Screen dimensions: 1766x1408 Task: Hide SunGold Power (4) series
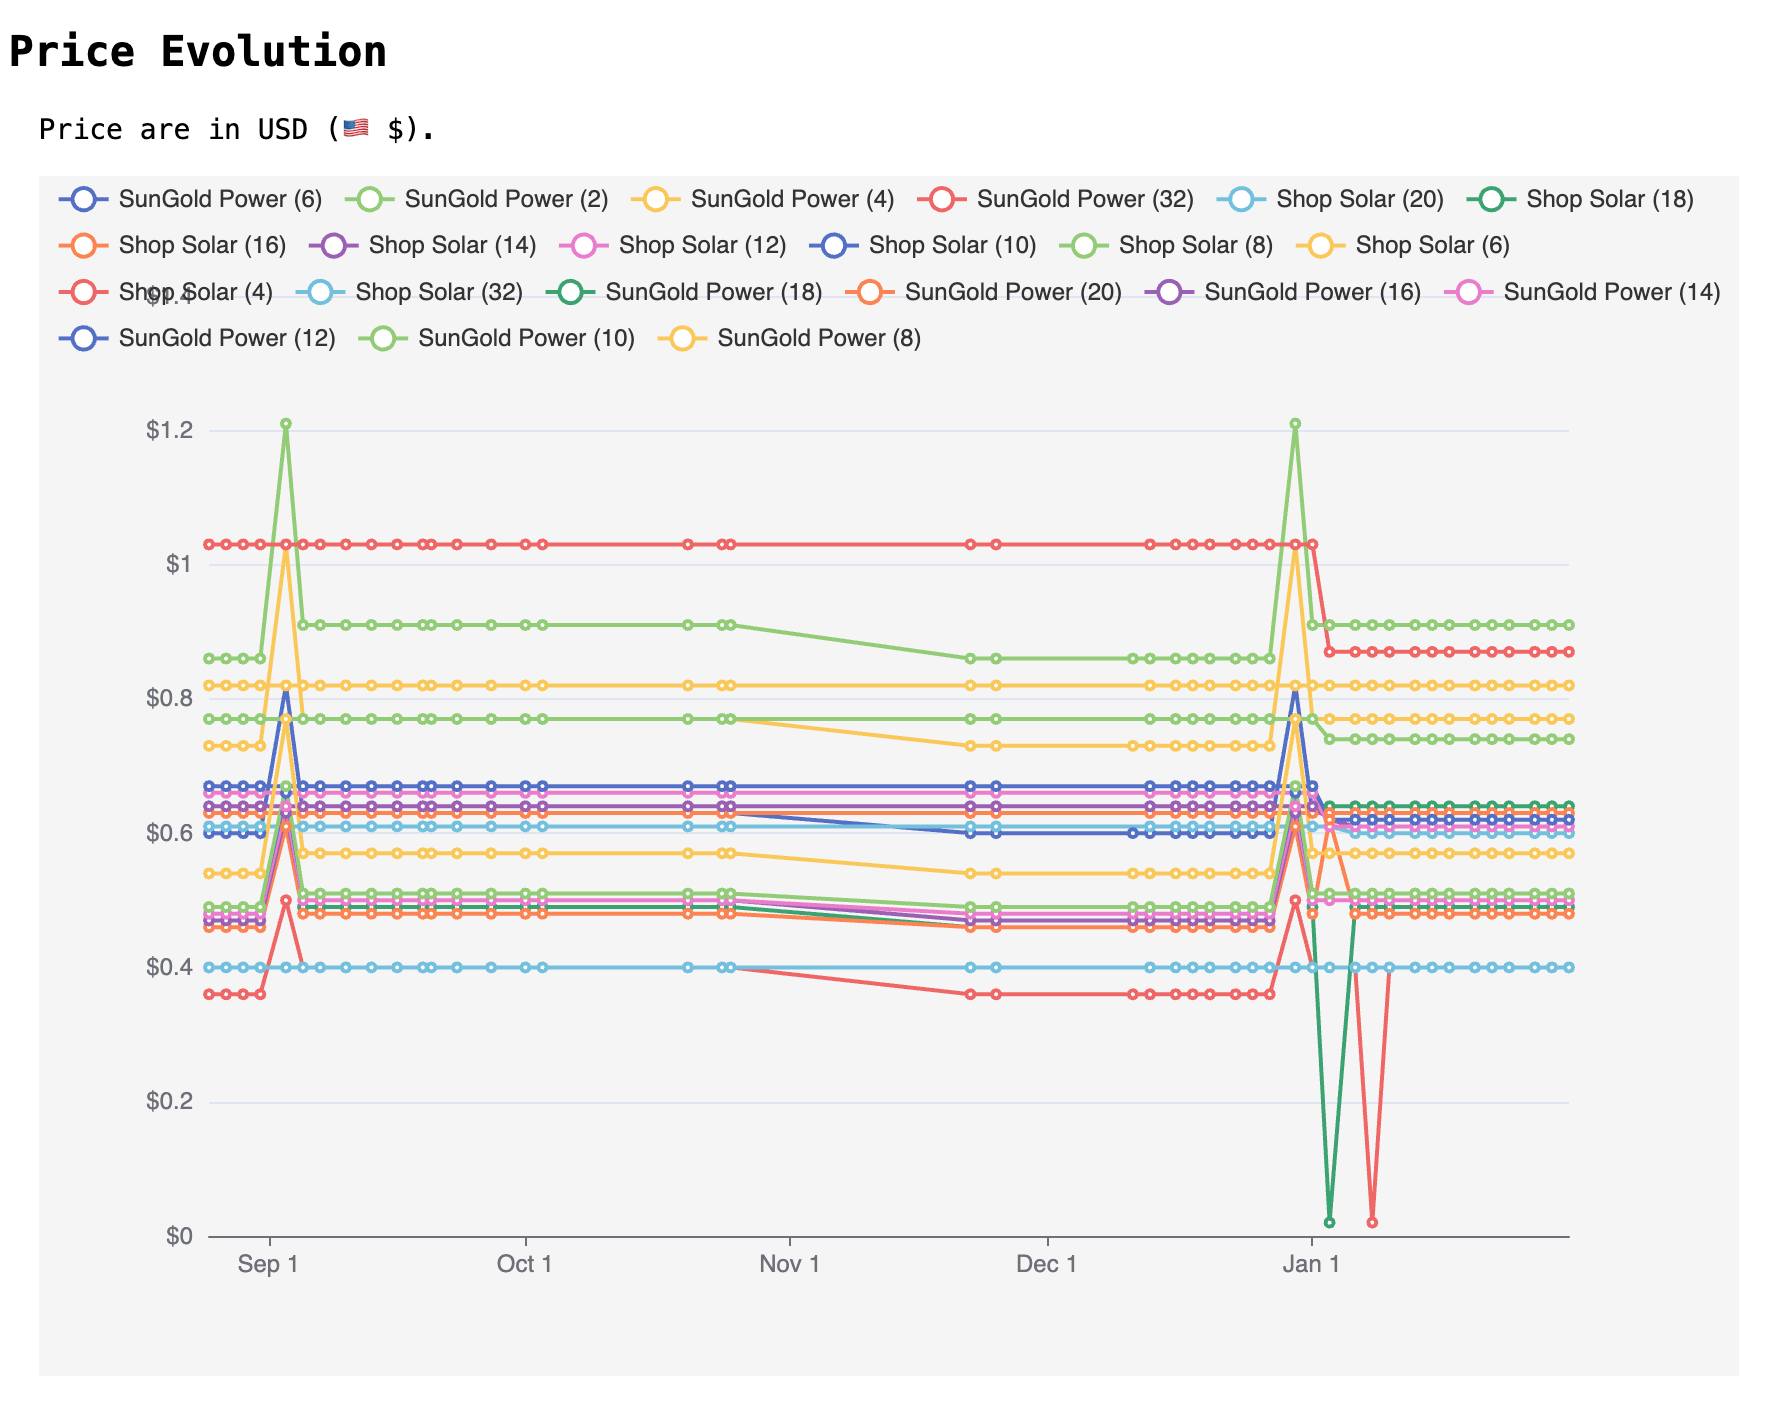(x=763, y=199)
